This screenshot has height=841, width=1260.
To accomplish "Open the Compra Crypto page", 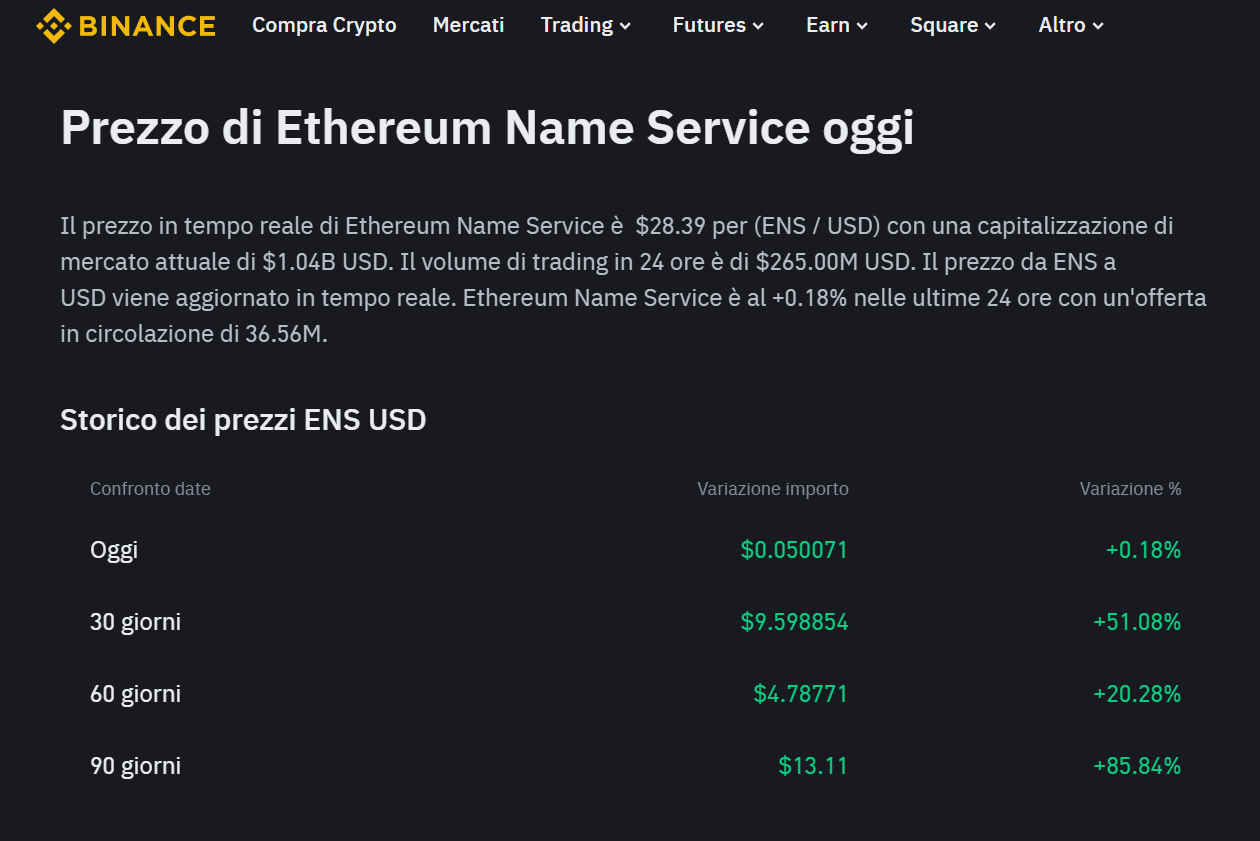I will (324, 25).
